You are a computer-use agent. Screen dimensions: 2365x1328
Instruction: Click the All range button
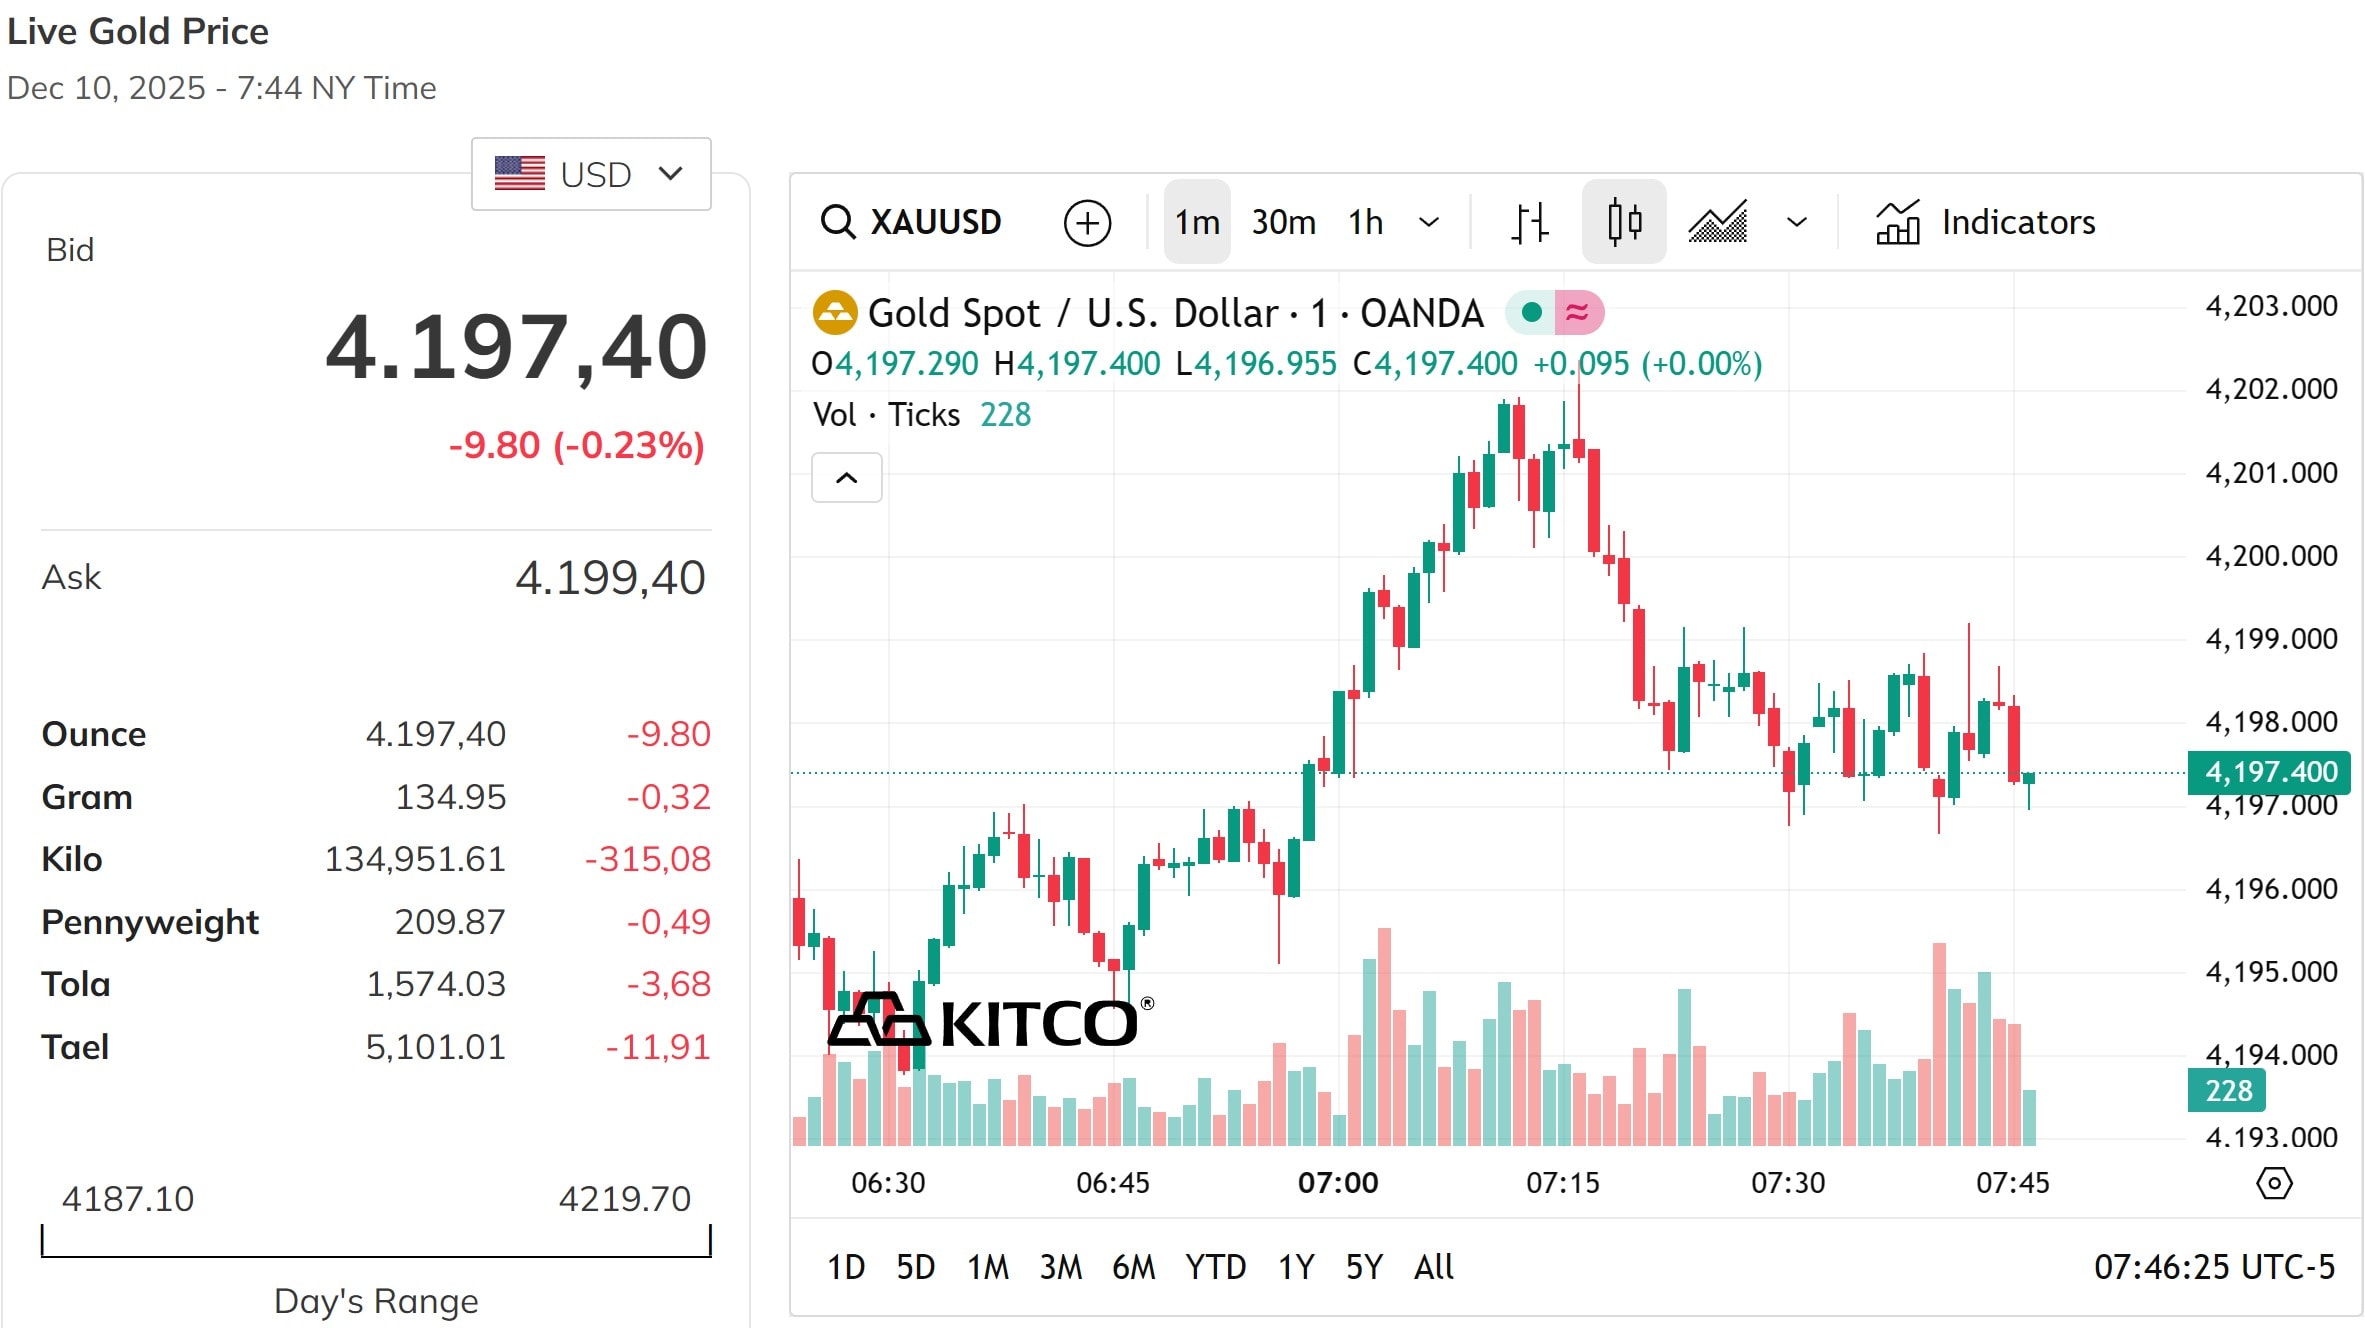point(1433,1267)
